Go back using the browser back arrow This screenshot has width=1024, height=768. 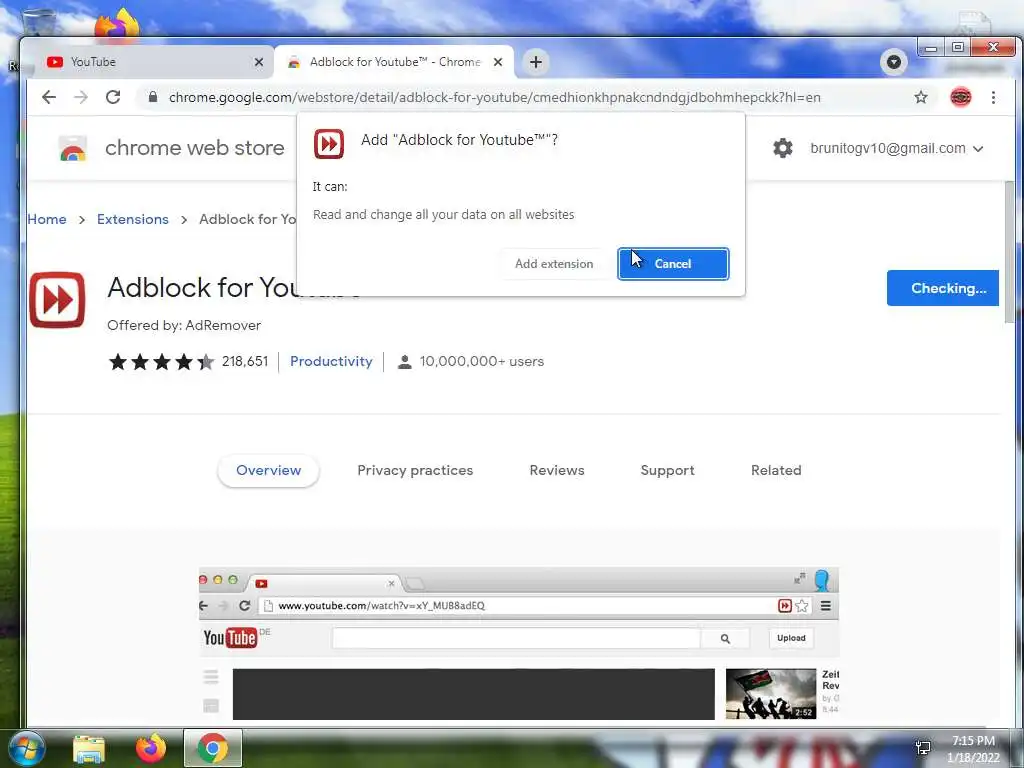49,97
